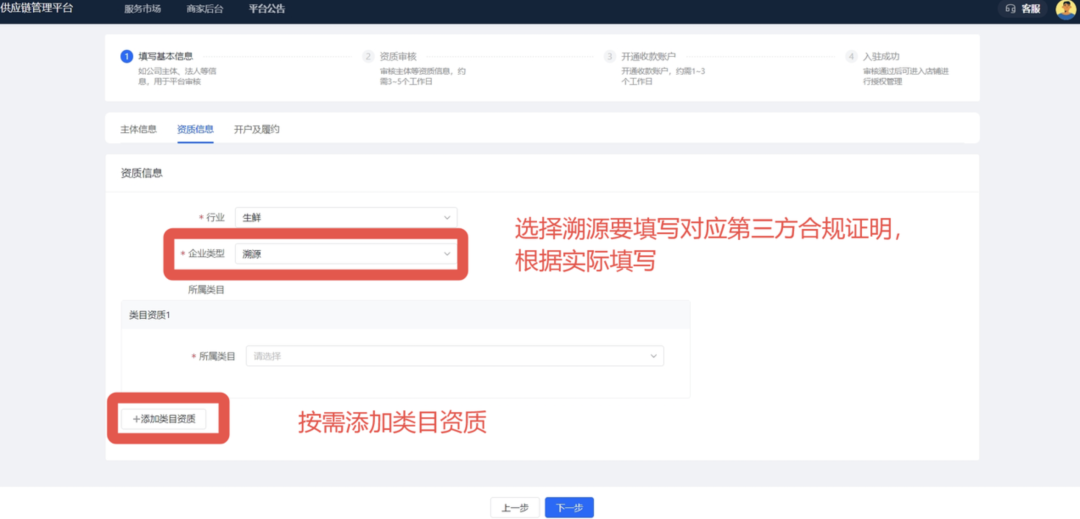The height and width of the screenshot is (519, 1080).
Task: Click the 上一步 button
Action: [x=515, y=507]
